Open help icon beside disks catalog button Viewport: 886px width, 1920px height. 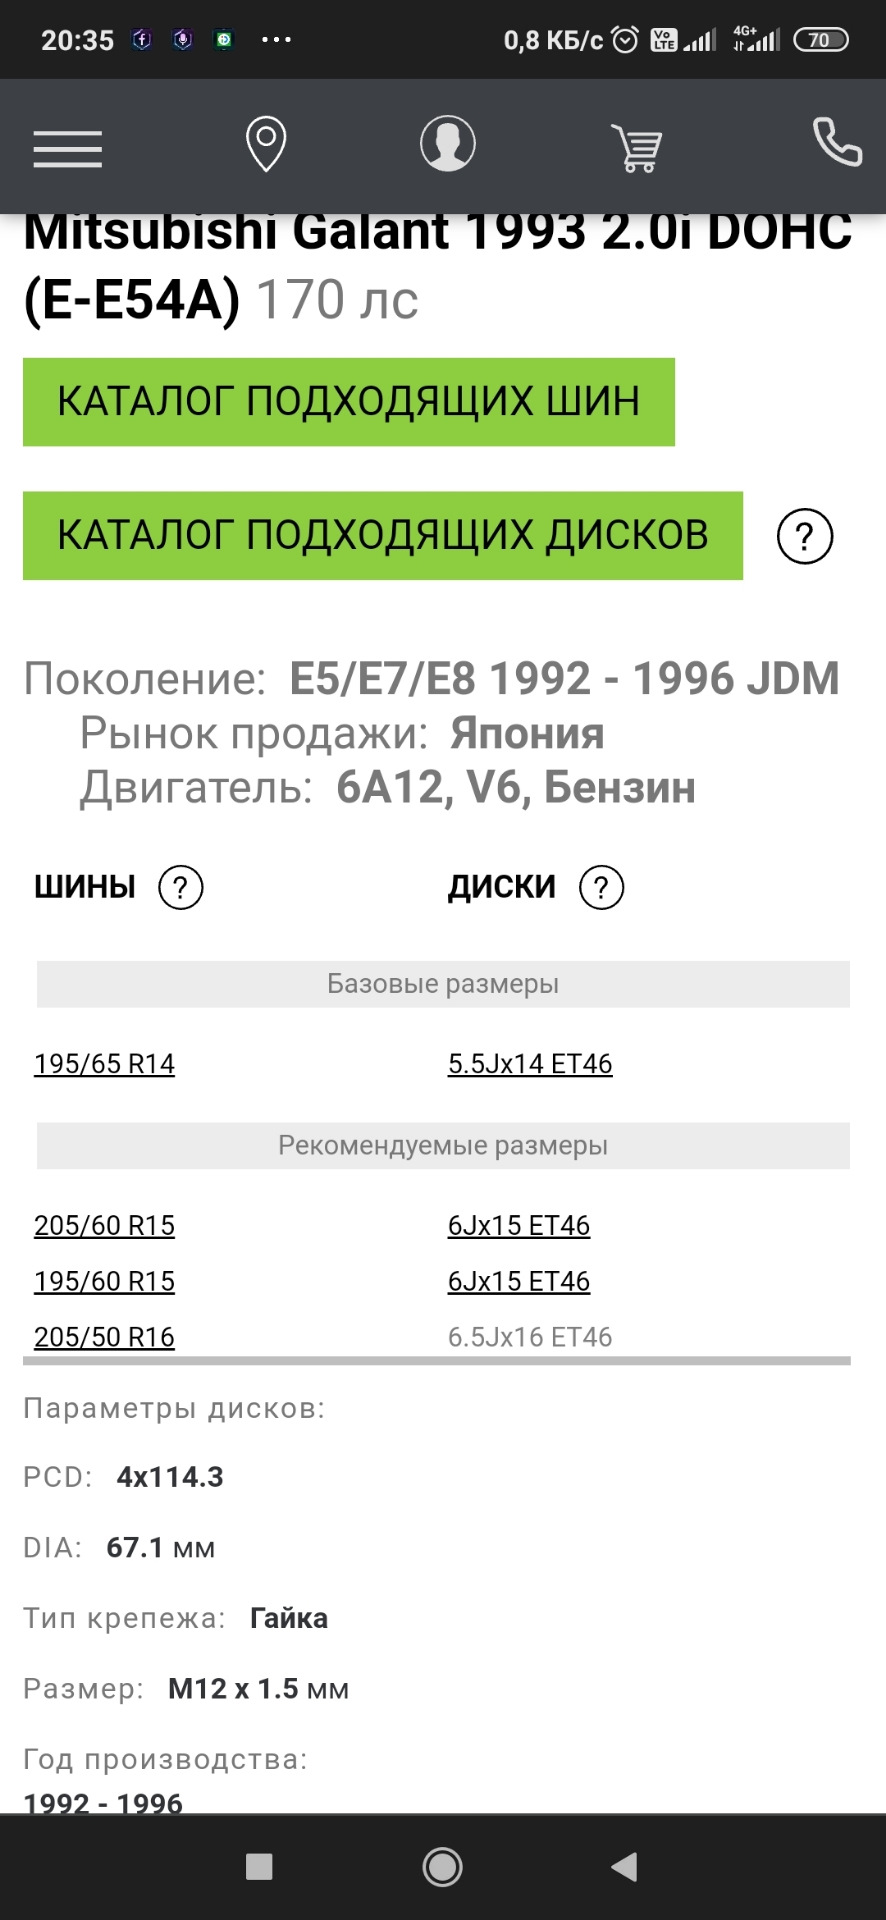(805, 537)
